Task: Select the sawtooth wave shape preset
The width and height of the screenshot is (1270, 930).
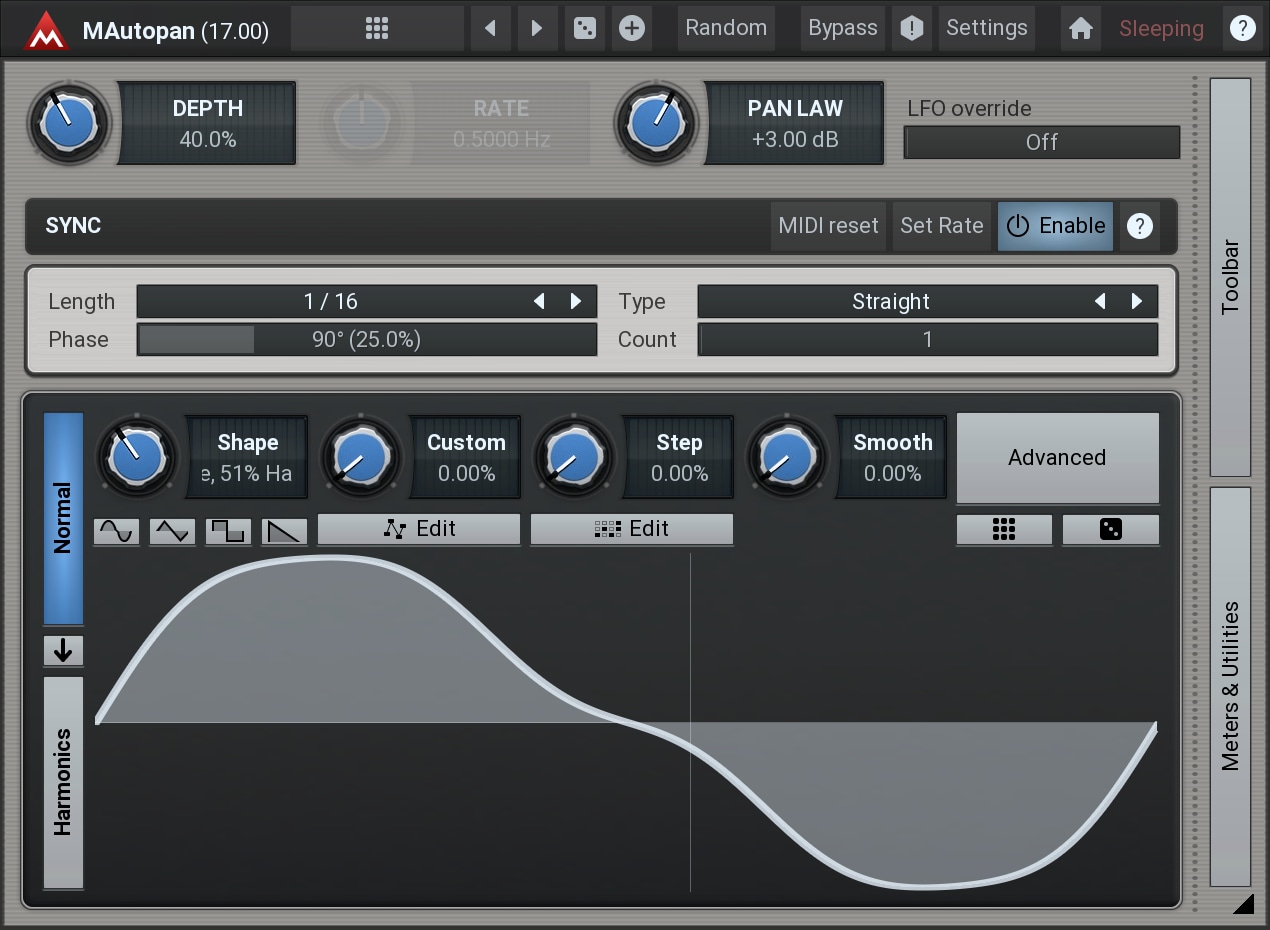Action: point(284,531)
